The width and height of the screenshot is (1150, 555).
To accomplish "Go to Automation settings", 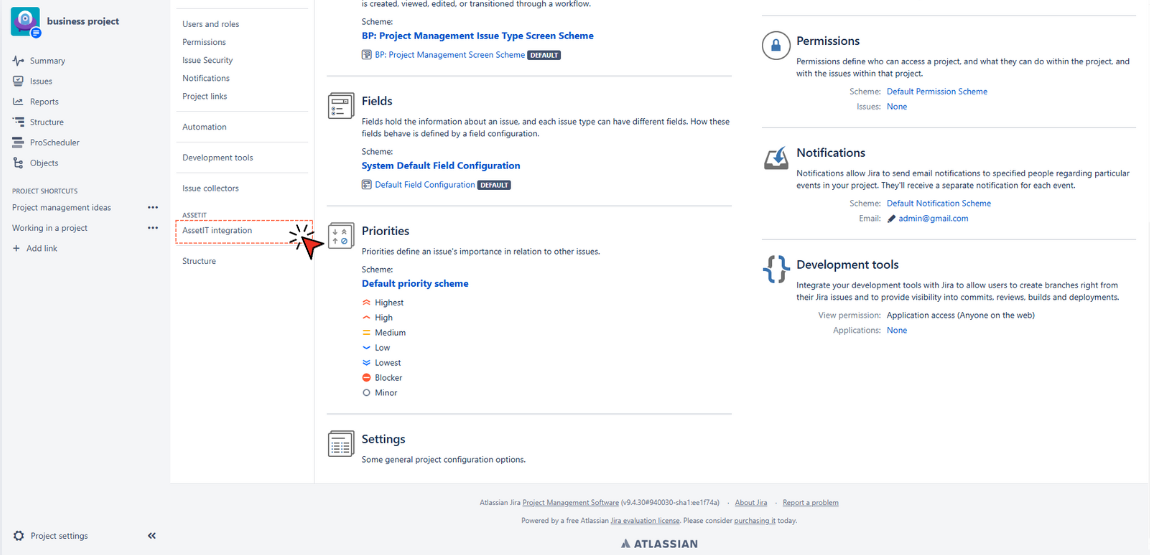I will pos(204,127).
